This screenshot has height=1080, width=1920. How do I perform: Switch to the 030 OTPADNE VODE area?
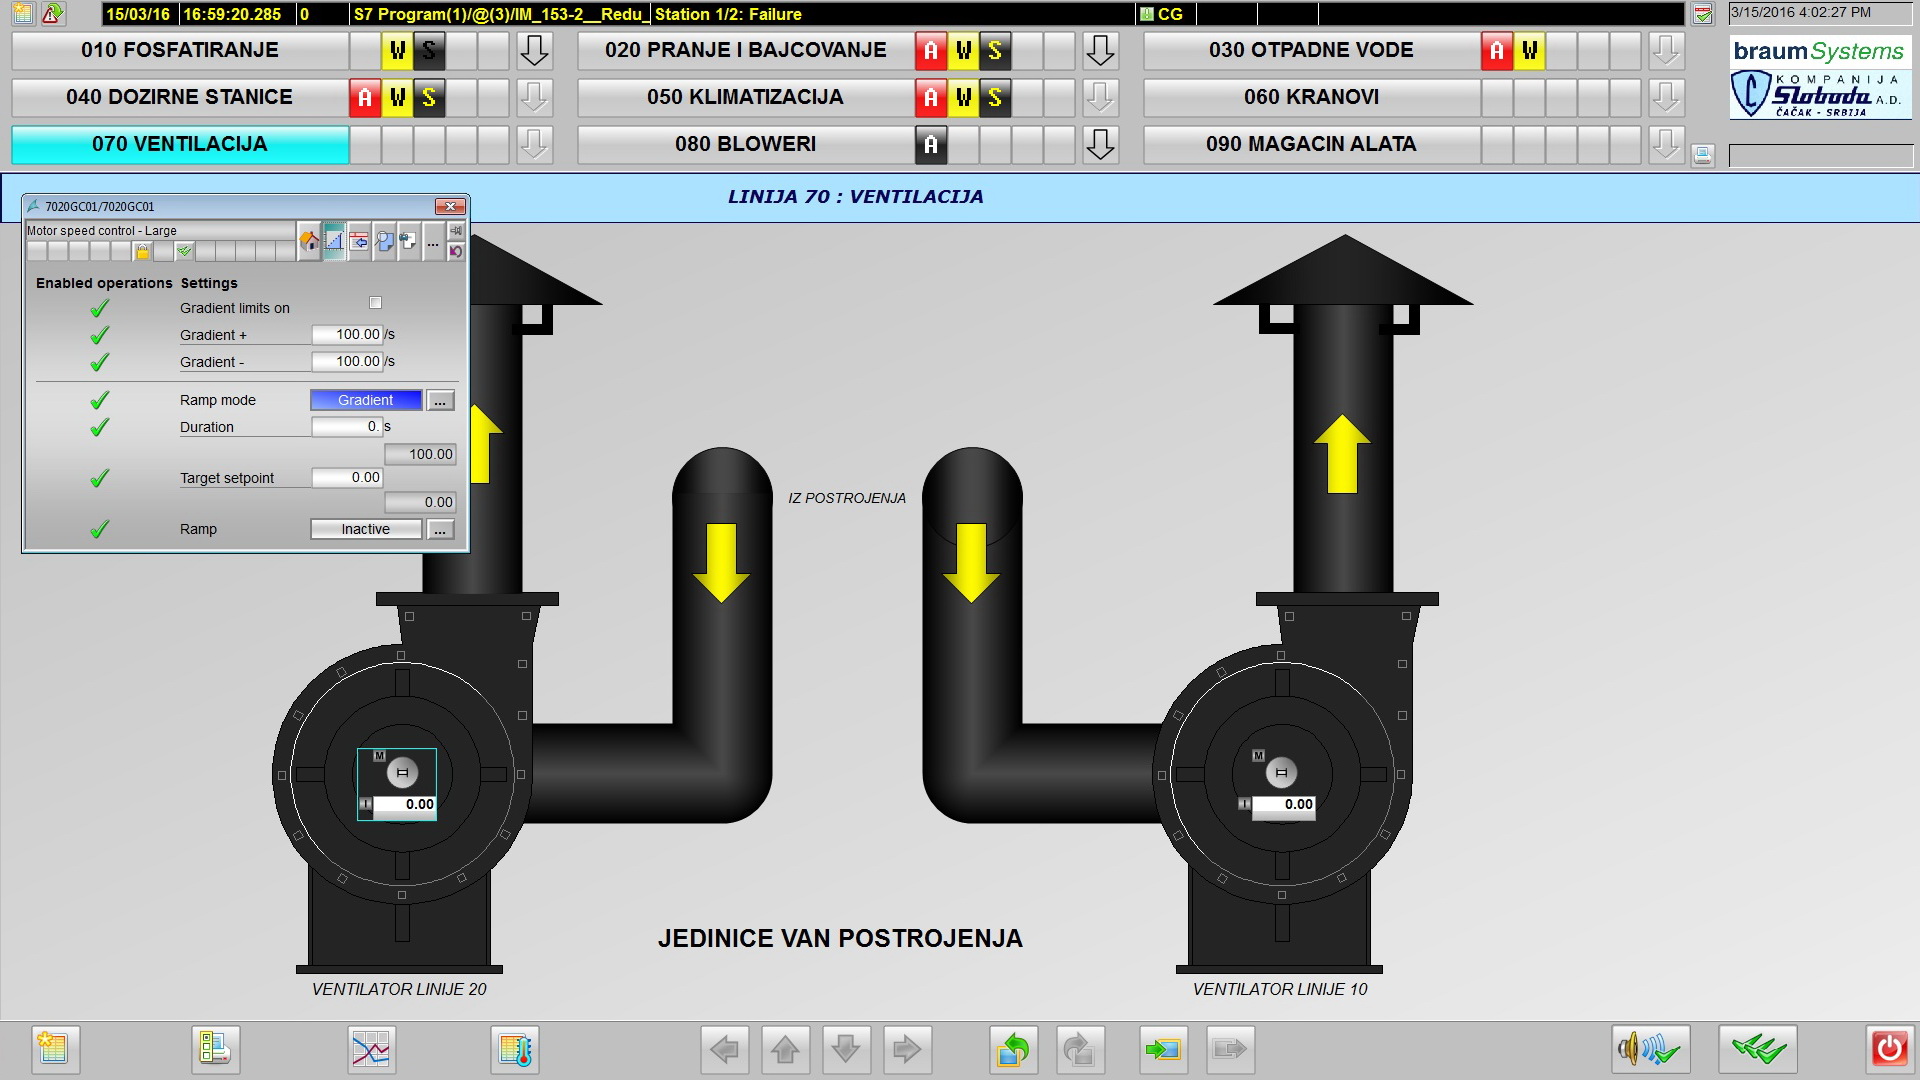pos(1310,51)
